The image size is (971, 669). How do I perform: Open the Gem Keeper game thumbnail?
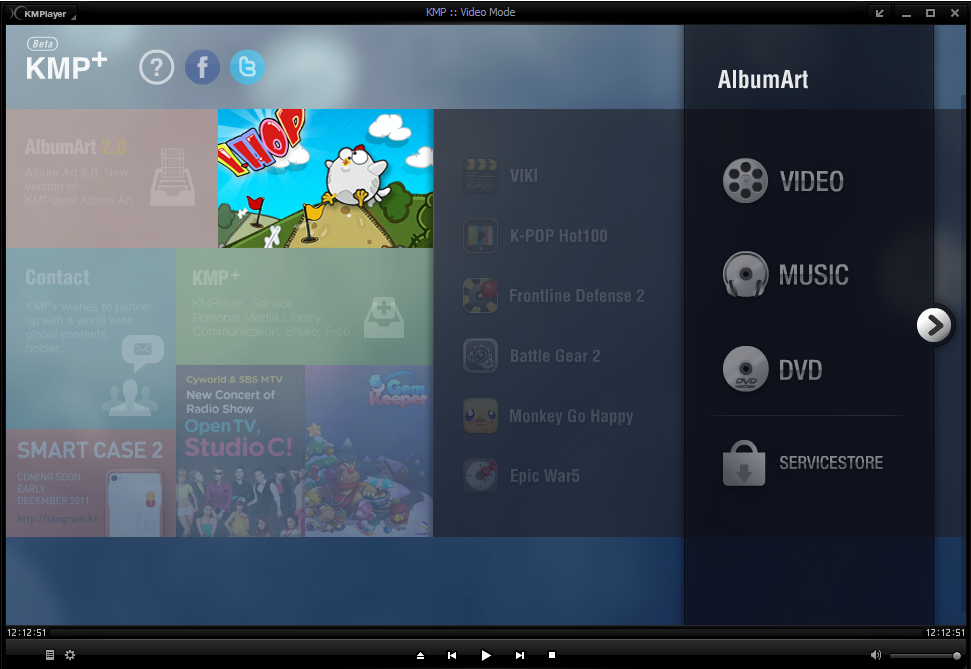tap(369, 451)
